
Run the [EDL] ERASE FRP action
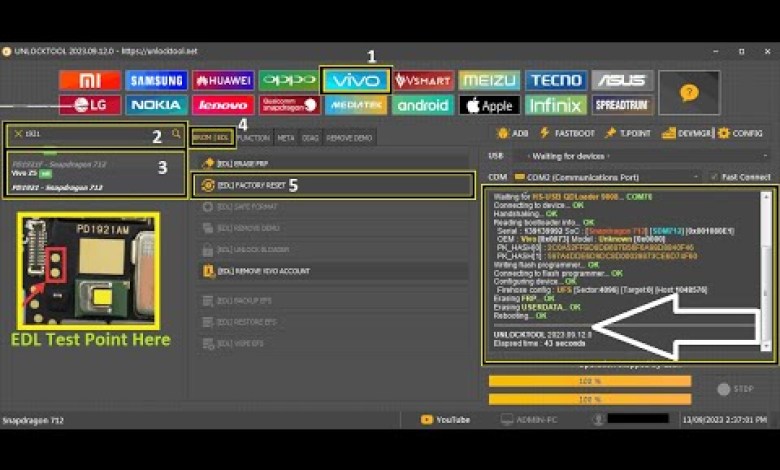tap(333, 163)
